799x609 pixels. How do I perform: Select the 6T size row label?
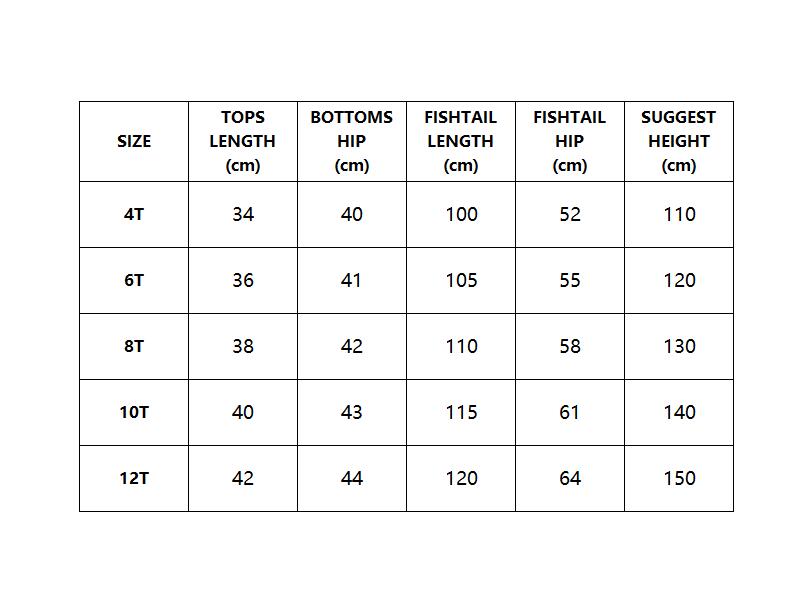[x=134, y=280]
